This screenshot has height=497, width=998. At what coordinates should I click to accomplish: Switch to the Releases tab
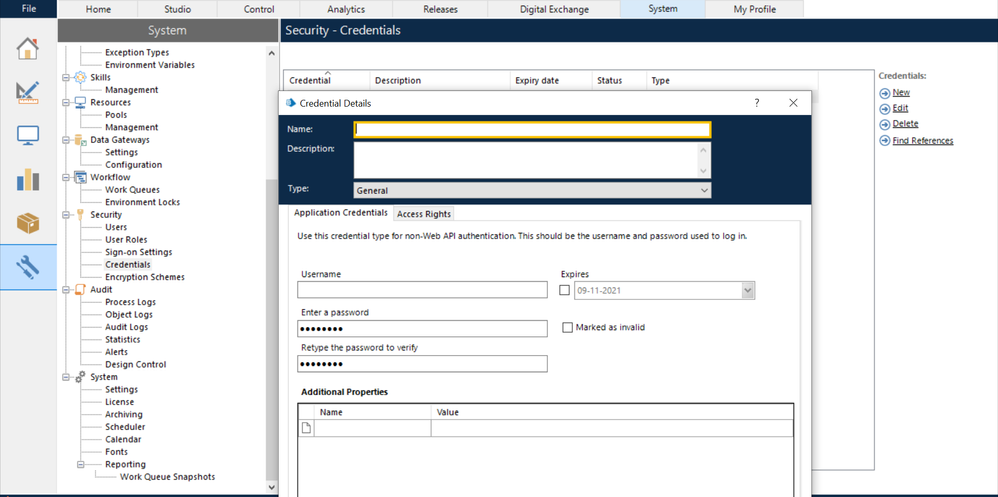[x=440, y=9]
